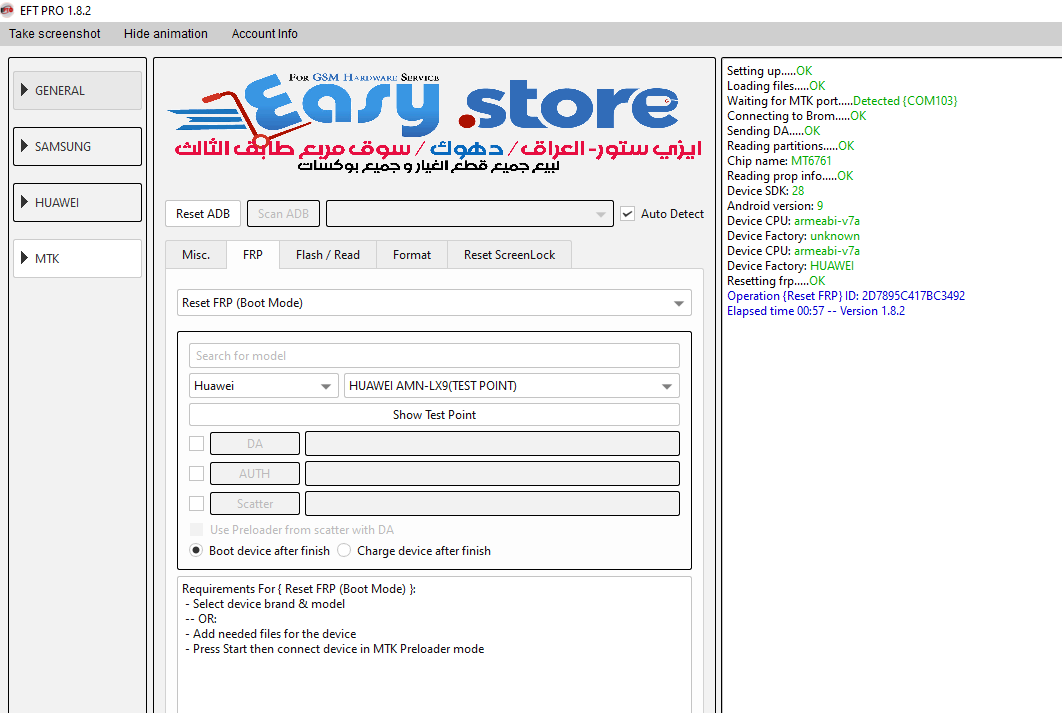The width and height of the screenshot is (1062, 713).
Task: Click the Search for model field
Action: pos(434,355)
